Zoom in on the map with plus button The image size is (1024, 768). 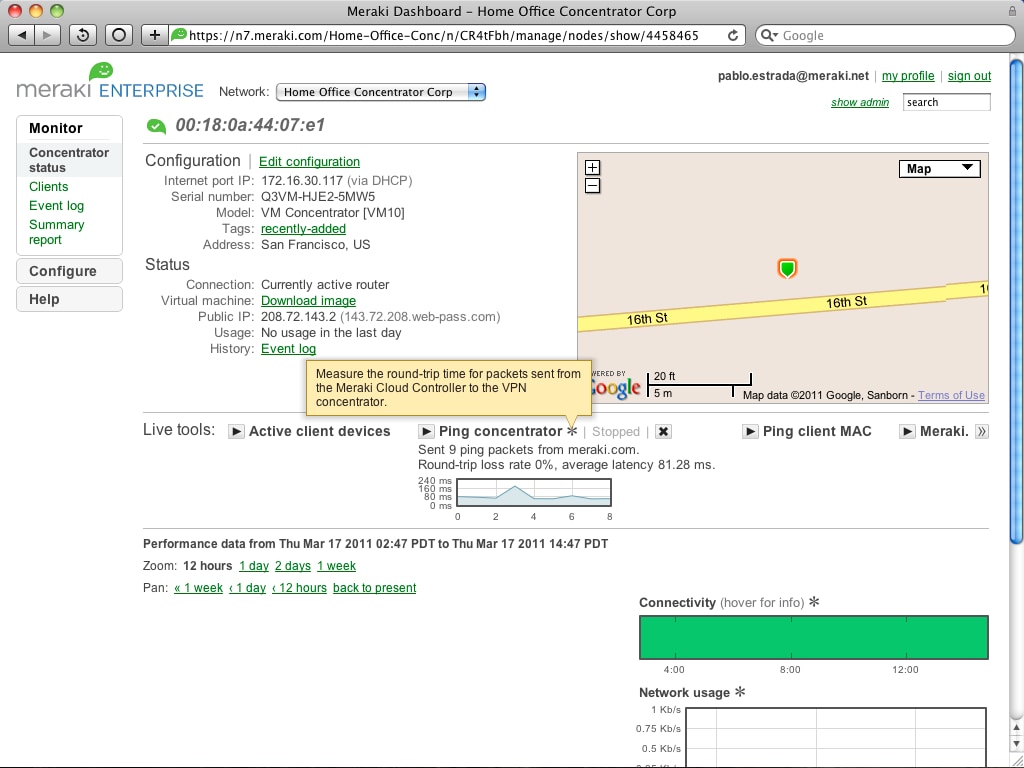coord(592,168)
